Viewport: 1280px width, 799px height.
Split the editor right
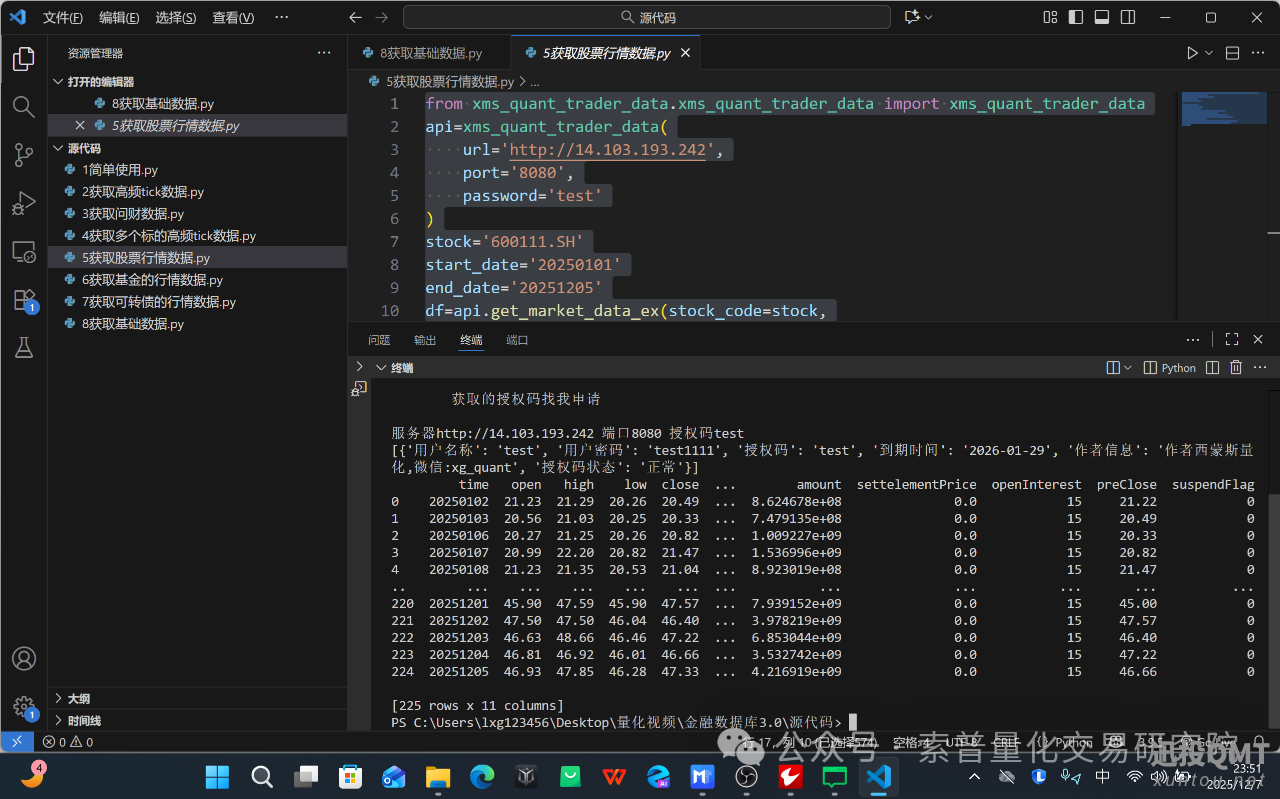tap(1232, 53)
